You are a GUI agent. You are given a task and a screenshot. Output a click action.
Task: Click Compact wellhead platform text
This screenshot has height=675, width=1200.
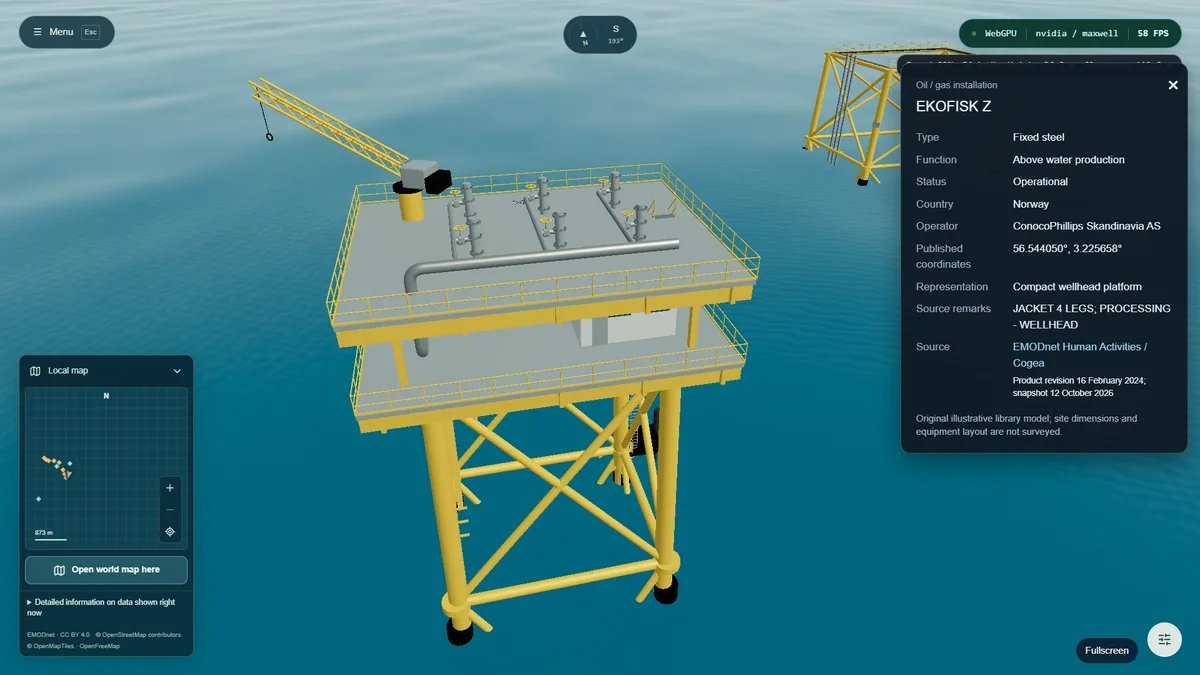1077,286
